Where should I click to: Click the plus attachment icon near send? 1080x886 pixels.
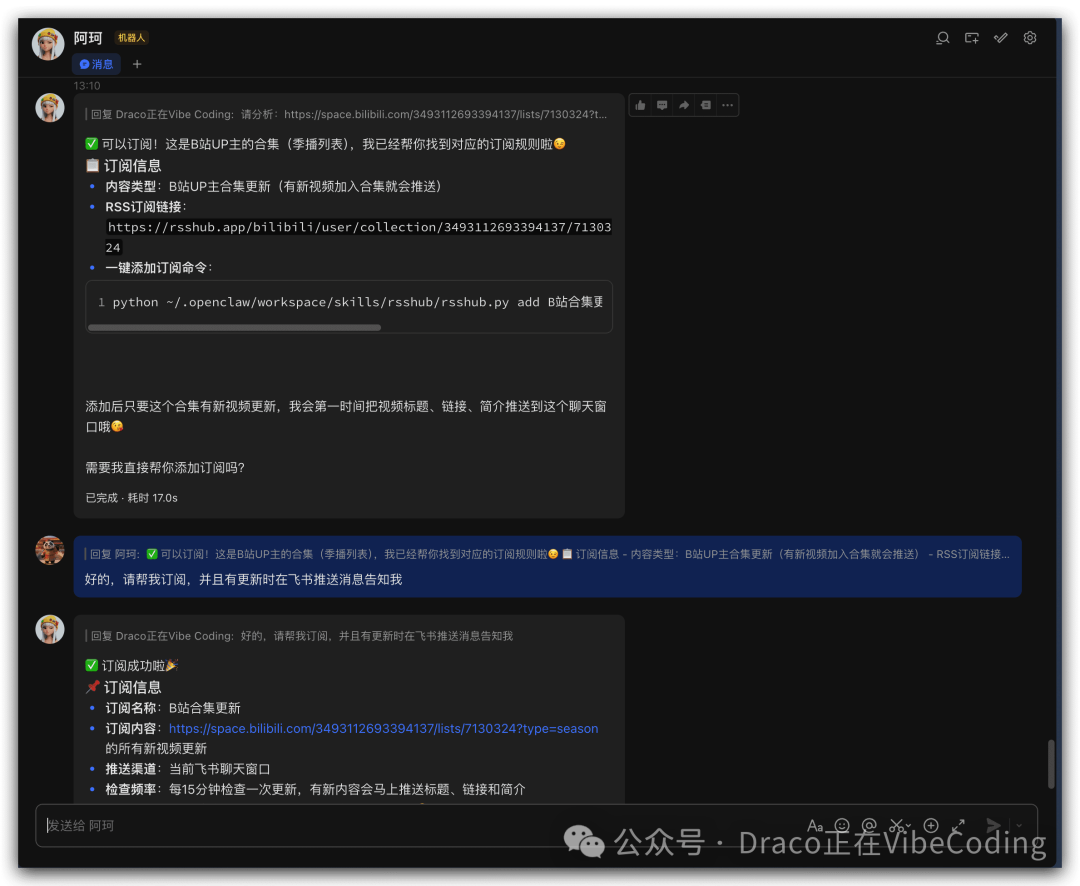[x=930, y=825]
